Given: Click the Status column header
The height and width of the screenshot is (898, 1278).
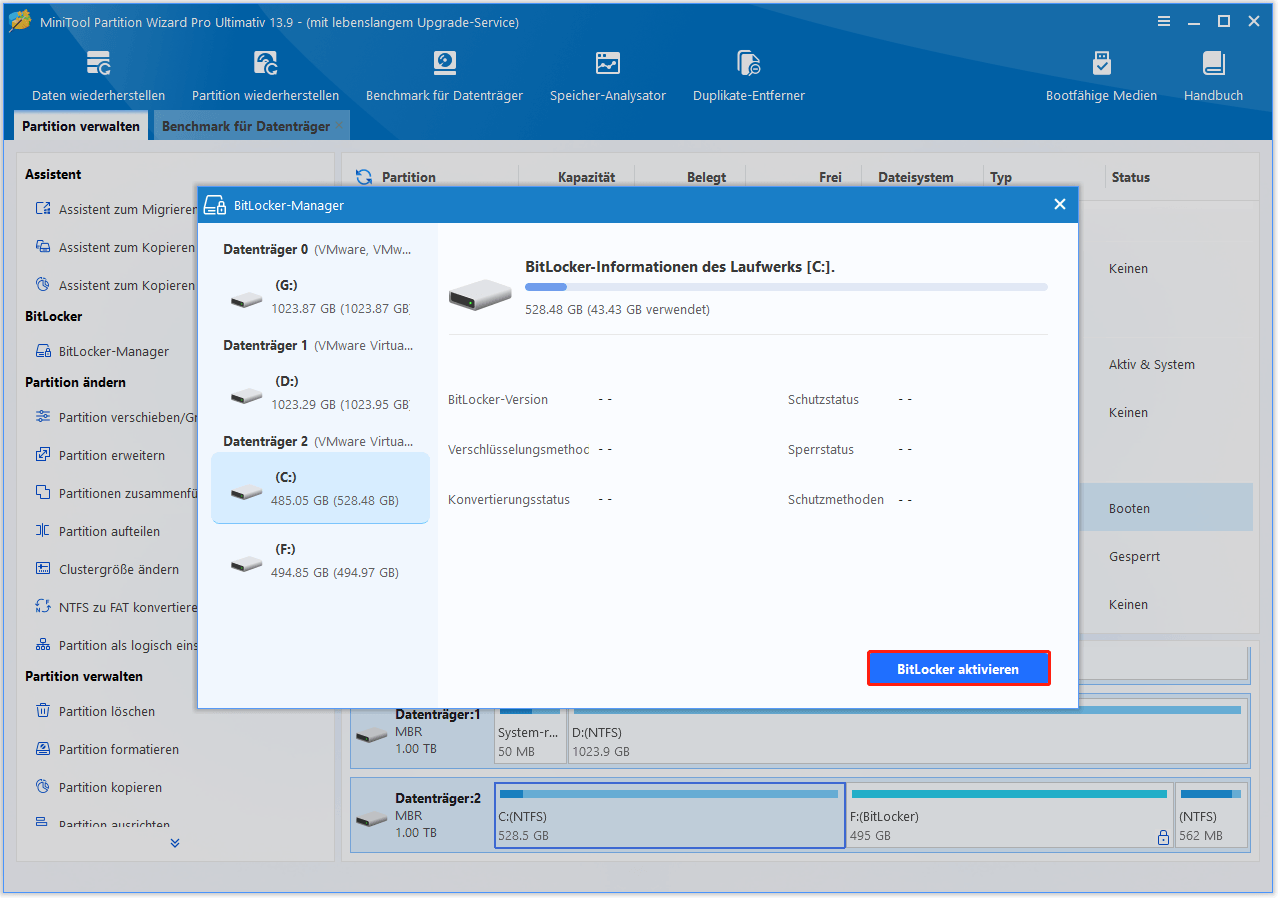Looking at the screenshot, I should point(1131,177).
